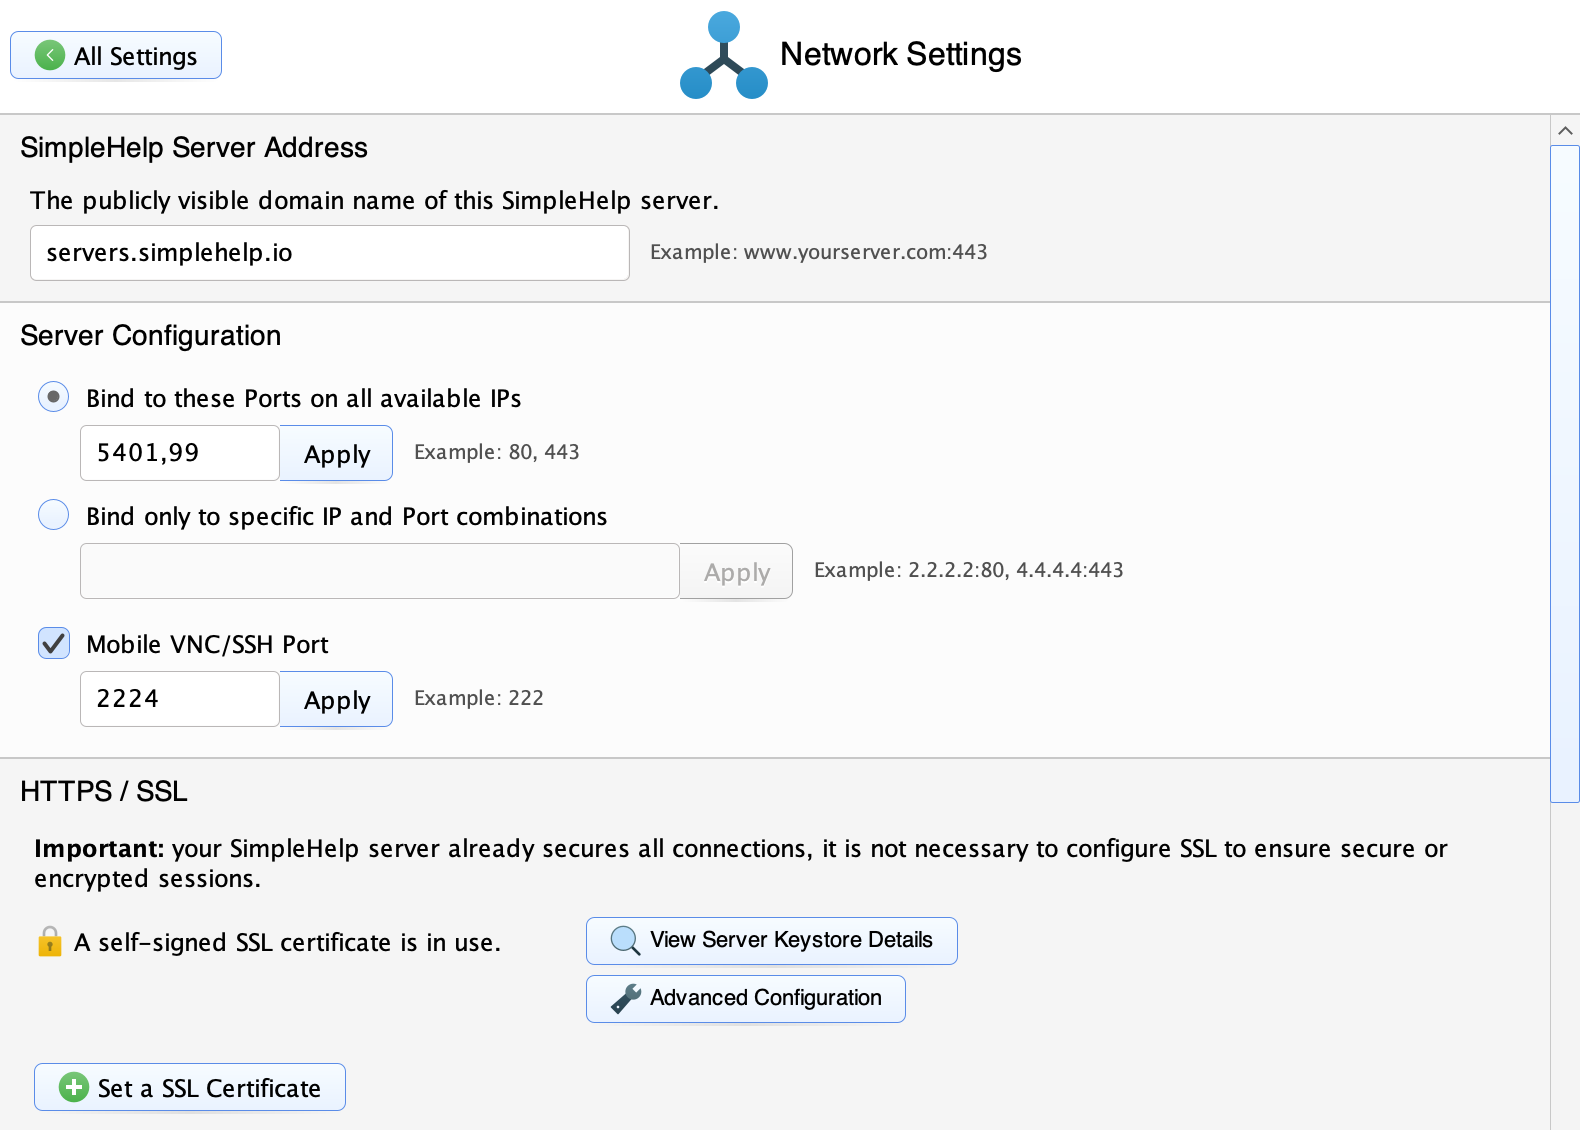The height and width of the screenshot is (1130, 1580).
Task: Click the server address field containing servers.simplehelp.io
Action: pos(330,253)
